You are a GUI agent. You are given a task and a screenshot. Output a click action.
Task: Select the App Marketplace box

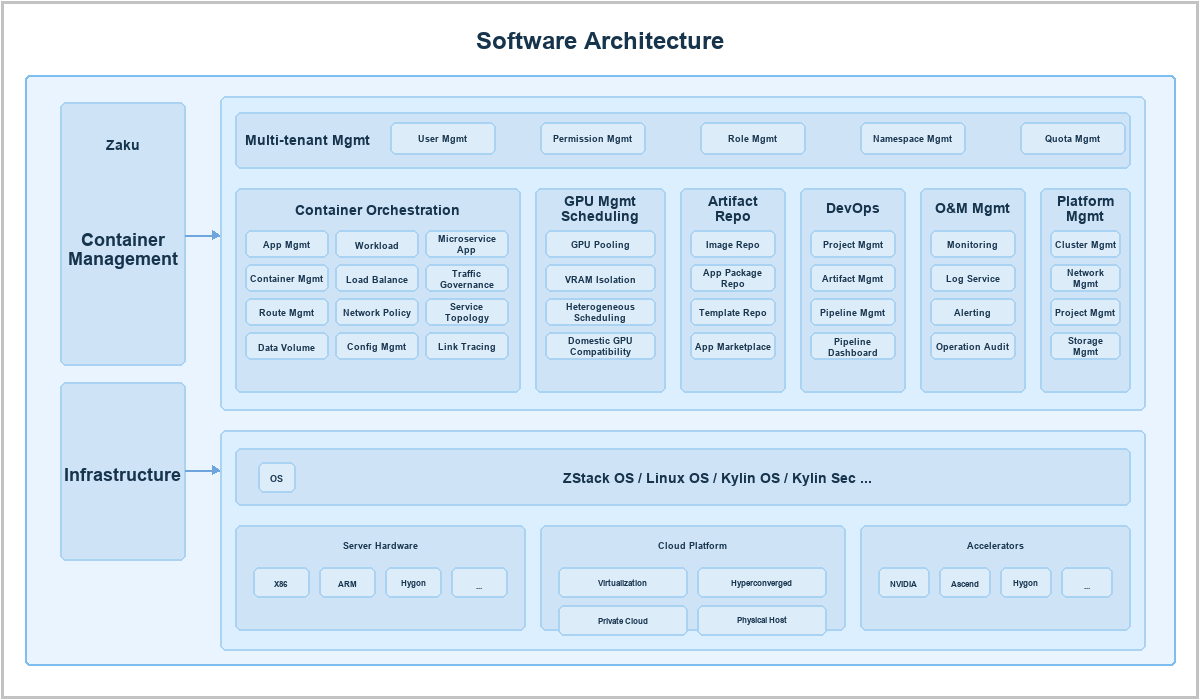point(733,347)
